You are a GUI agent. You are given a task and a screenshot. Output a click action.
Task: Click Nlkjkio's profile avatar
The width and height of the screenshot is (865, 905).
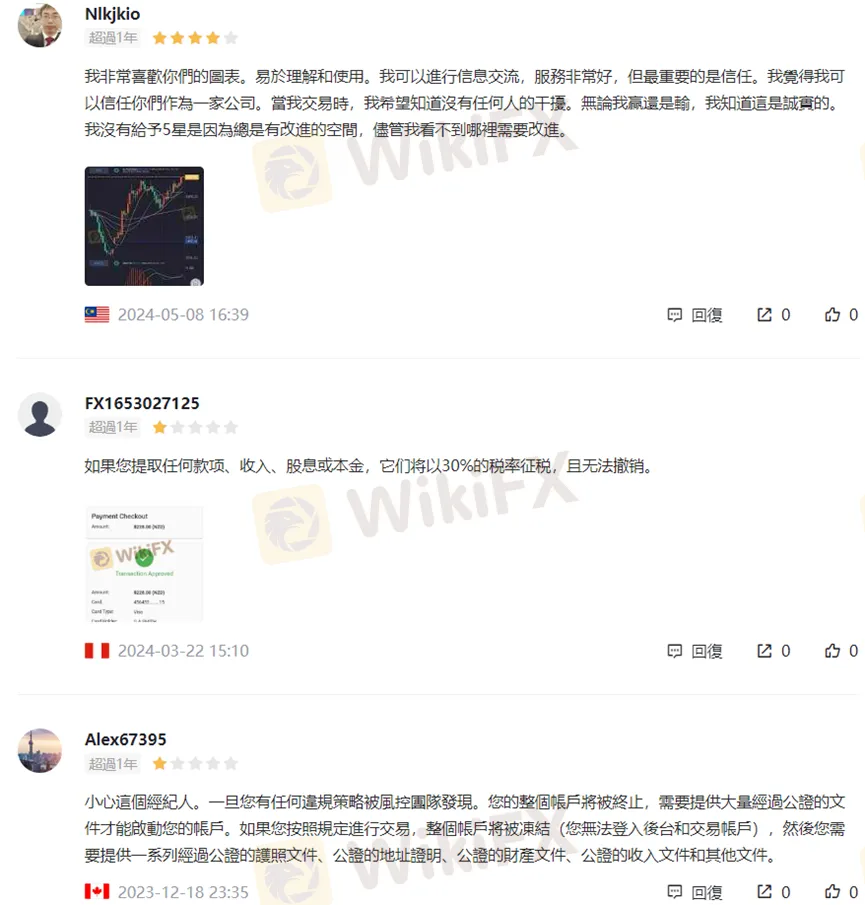point(40,25)
